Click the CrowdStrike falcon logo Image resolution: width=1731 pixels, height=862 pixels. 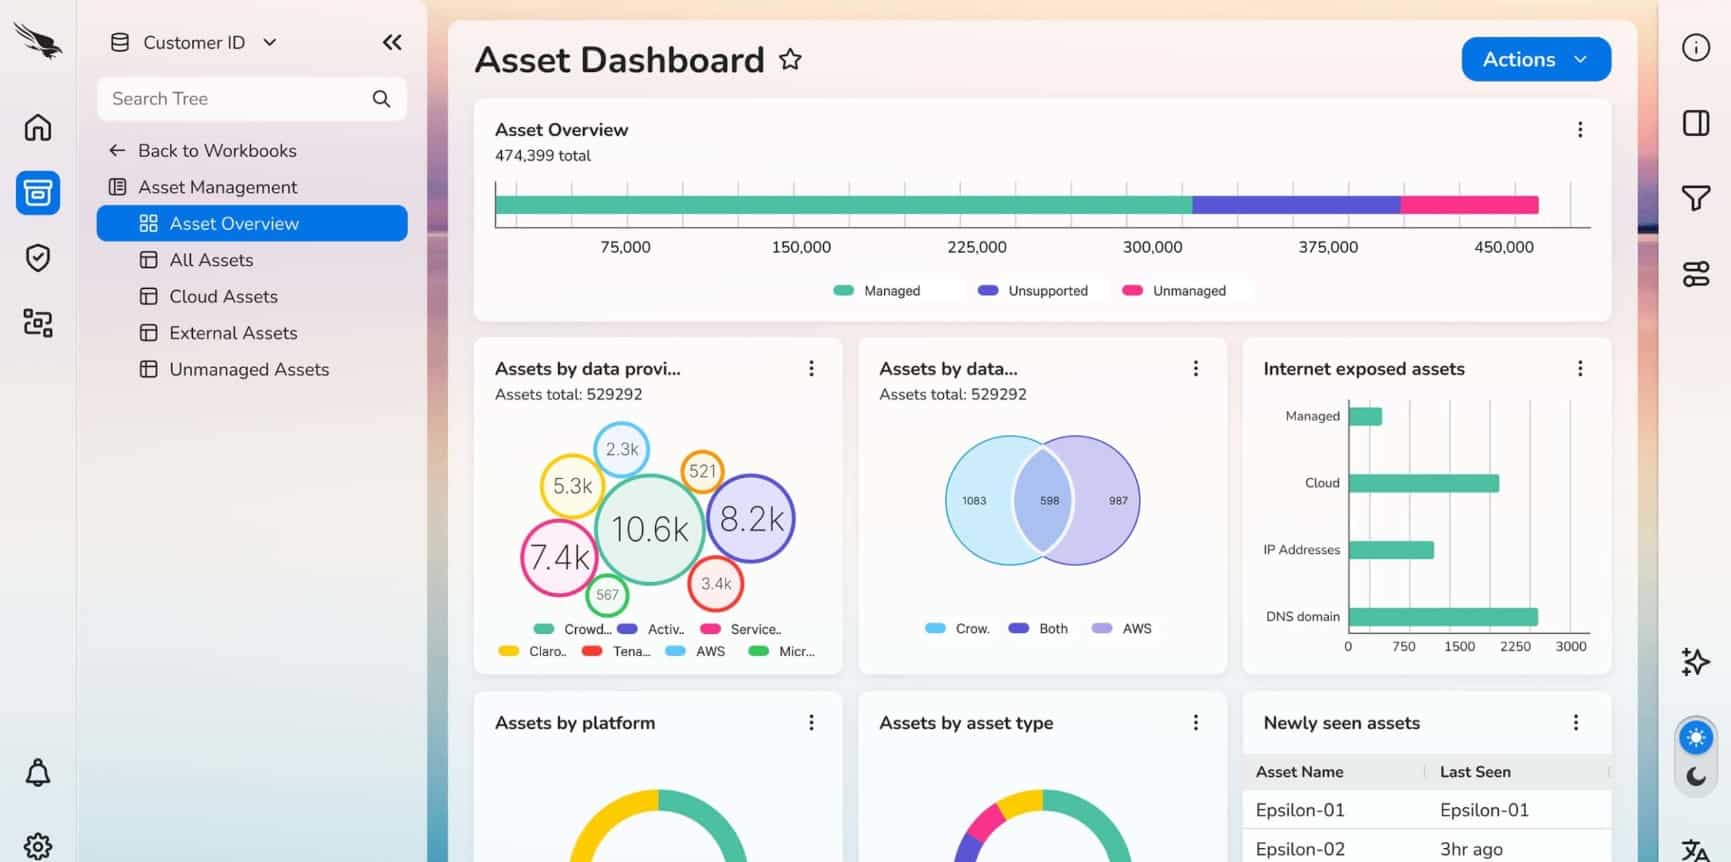(x=38, y=42)
